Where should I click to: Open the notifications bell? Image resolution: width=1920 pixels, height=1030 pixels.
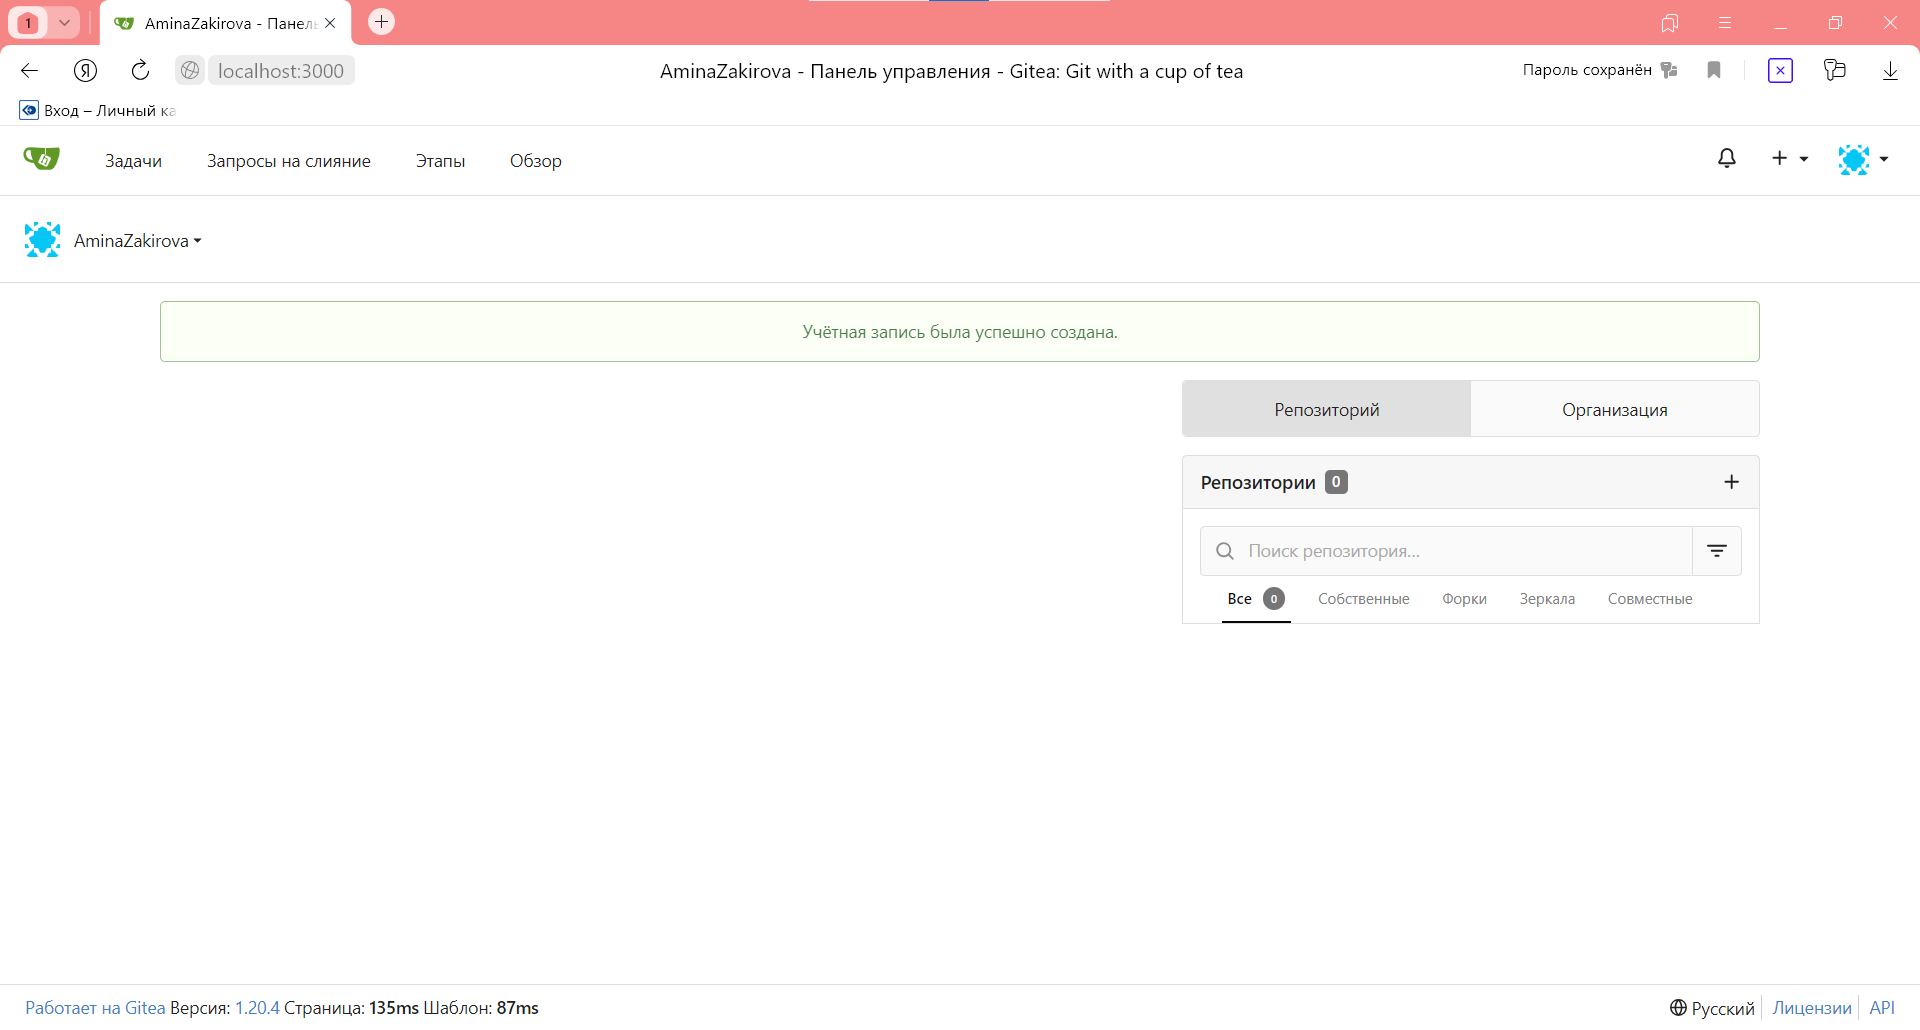click(x=1726, y=159)
